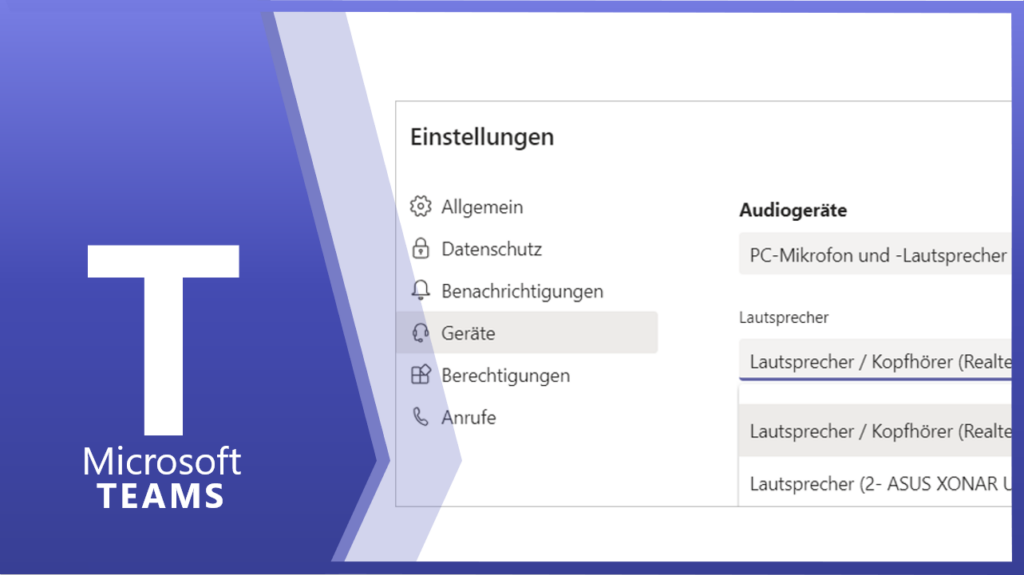The image size is (1024, 575).
Task: Click the Audiogeräte section heading
Action: (x=793, y=210)
